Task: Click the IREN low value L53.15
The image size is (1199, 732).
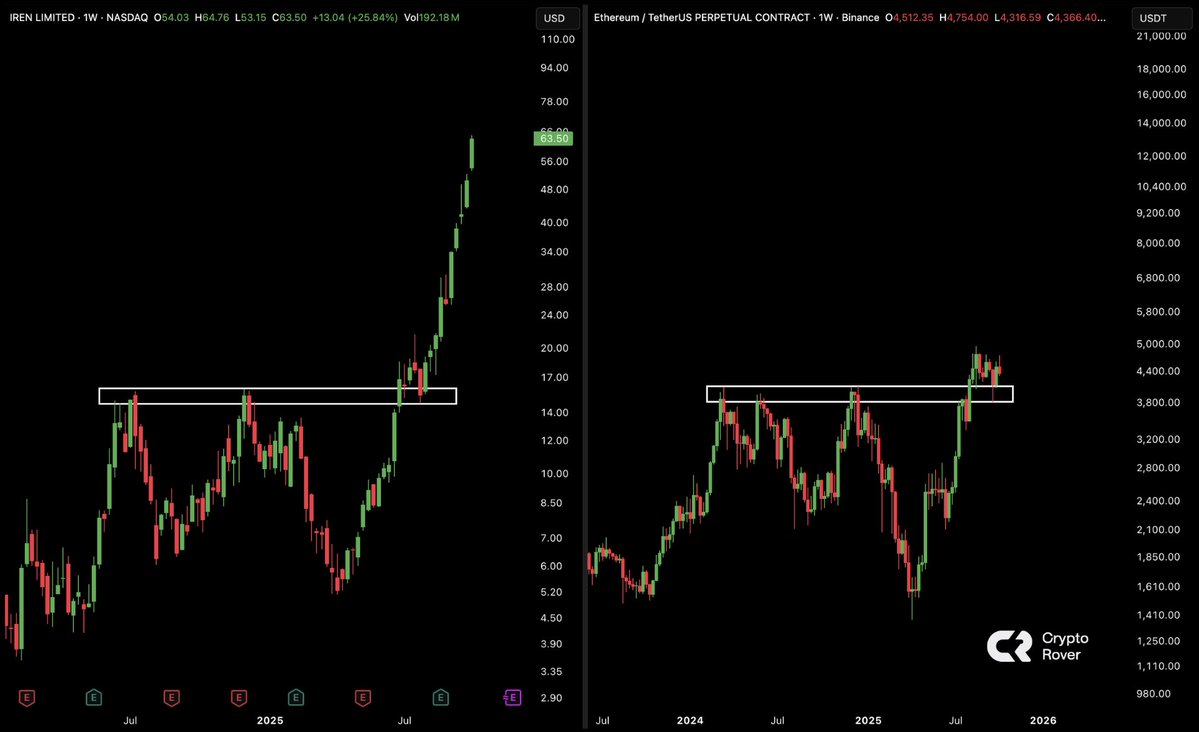Action: (x=251, y=18)
